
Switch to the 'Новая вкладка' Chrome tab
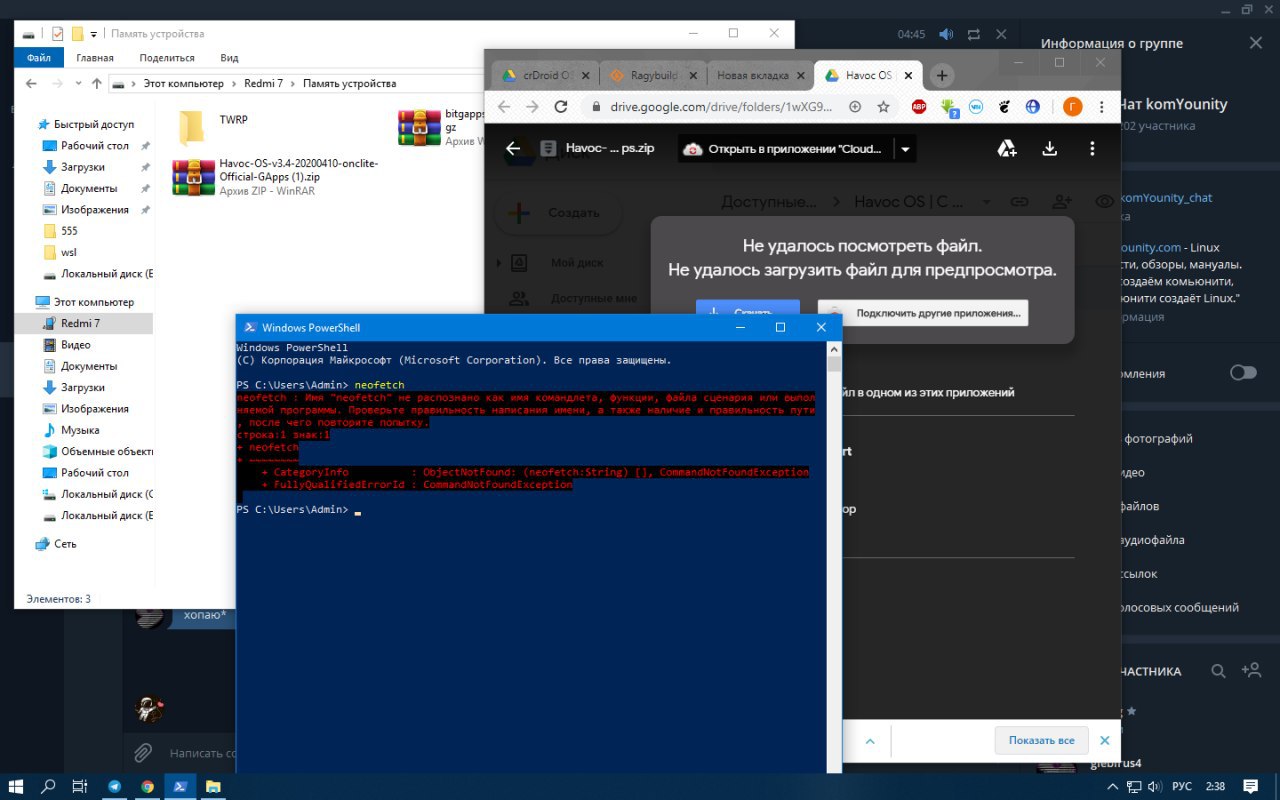click(760, 75)
